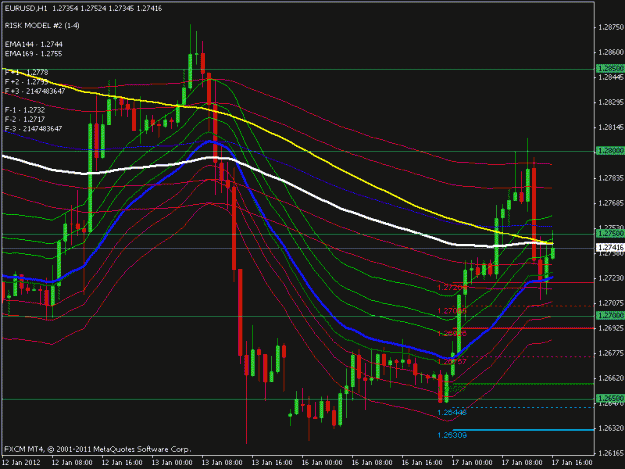Select the F-3 - 2147483647 label
This screenshot has width=625, height=469.
pyautogui.click(x=33, y=129)
